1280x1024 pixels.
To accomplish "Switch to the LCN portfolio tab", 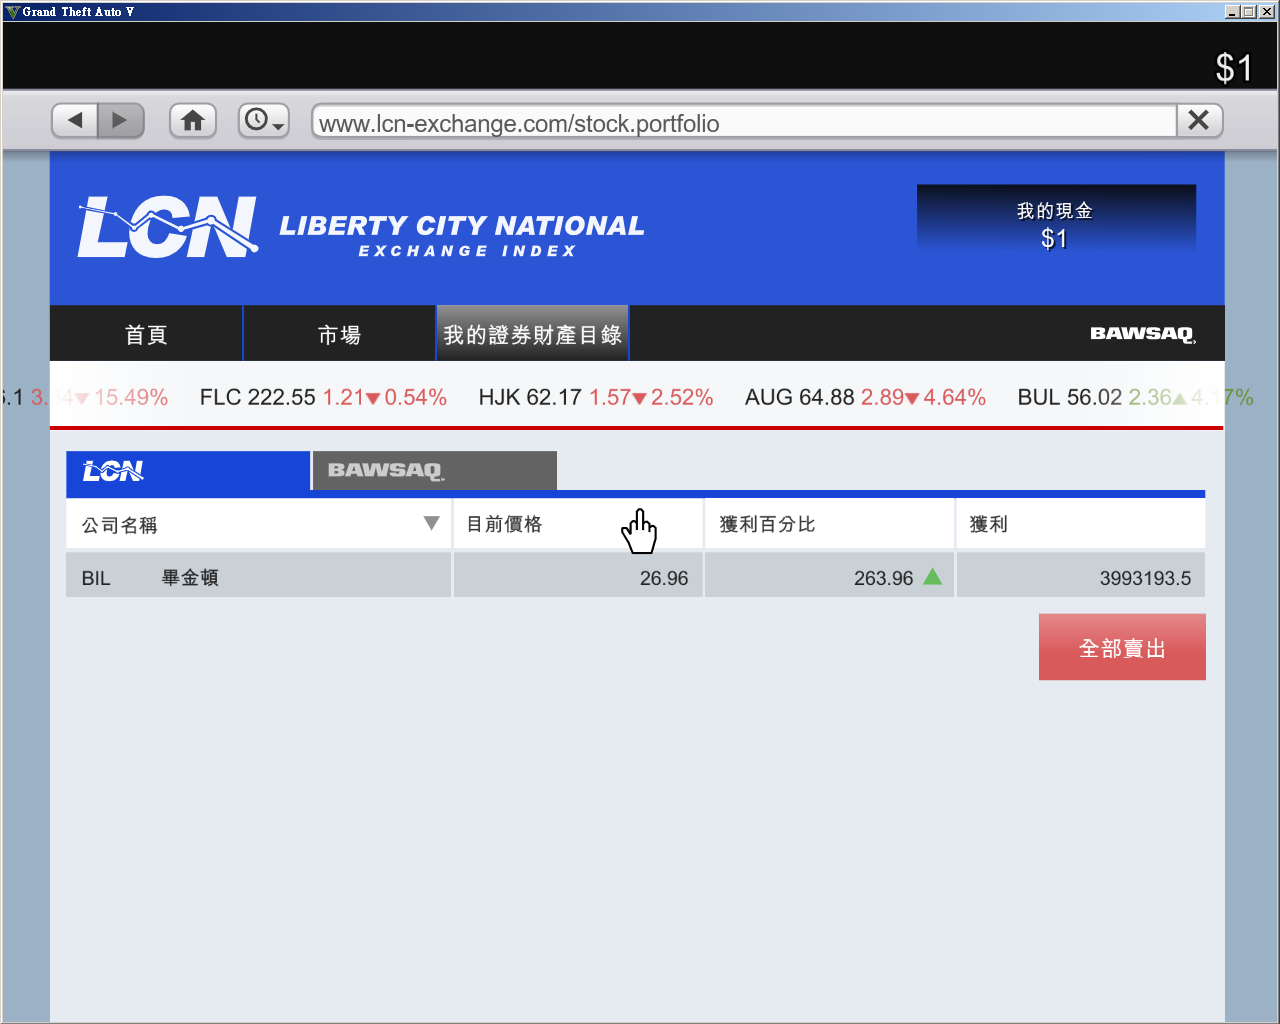I will 188,471.
